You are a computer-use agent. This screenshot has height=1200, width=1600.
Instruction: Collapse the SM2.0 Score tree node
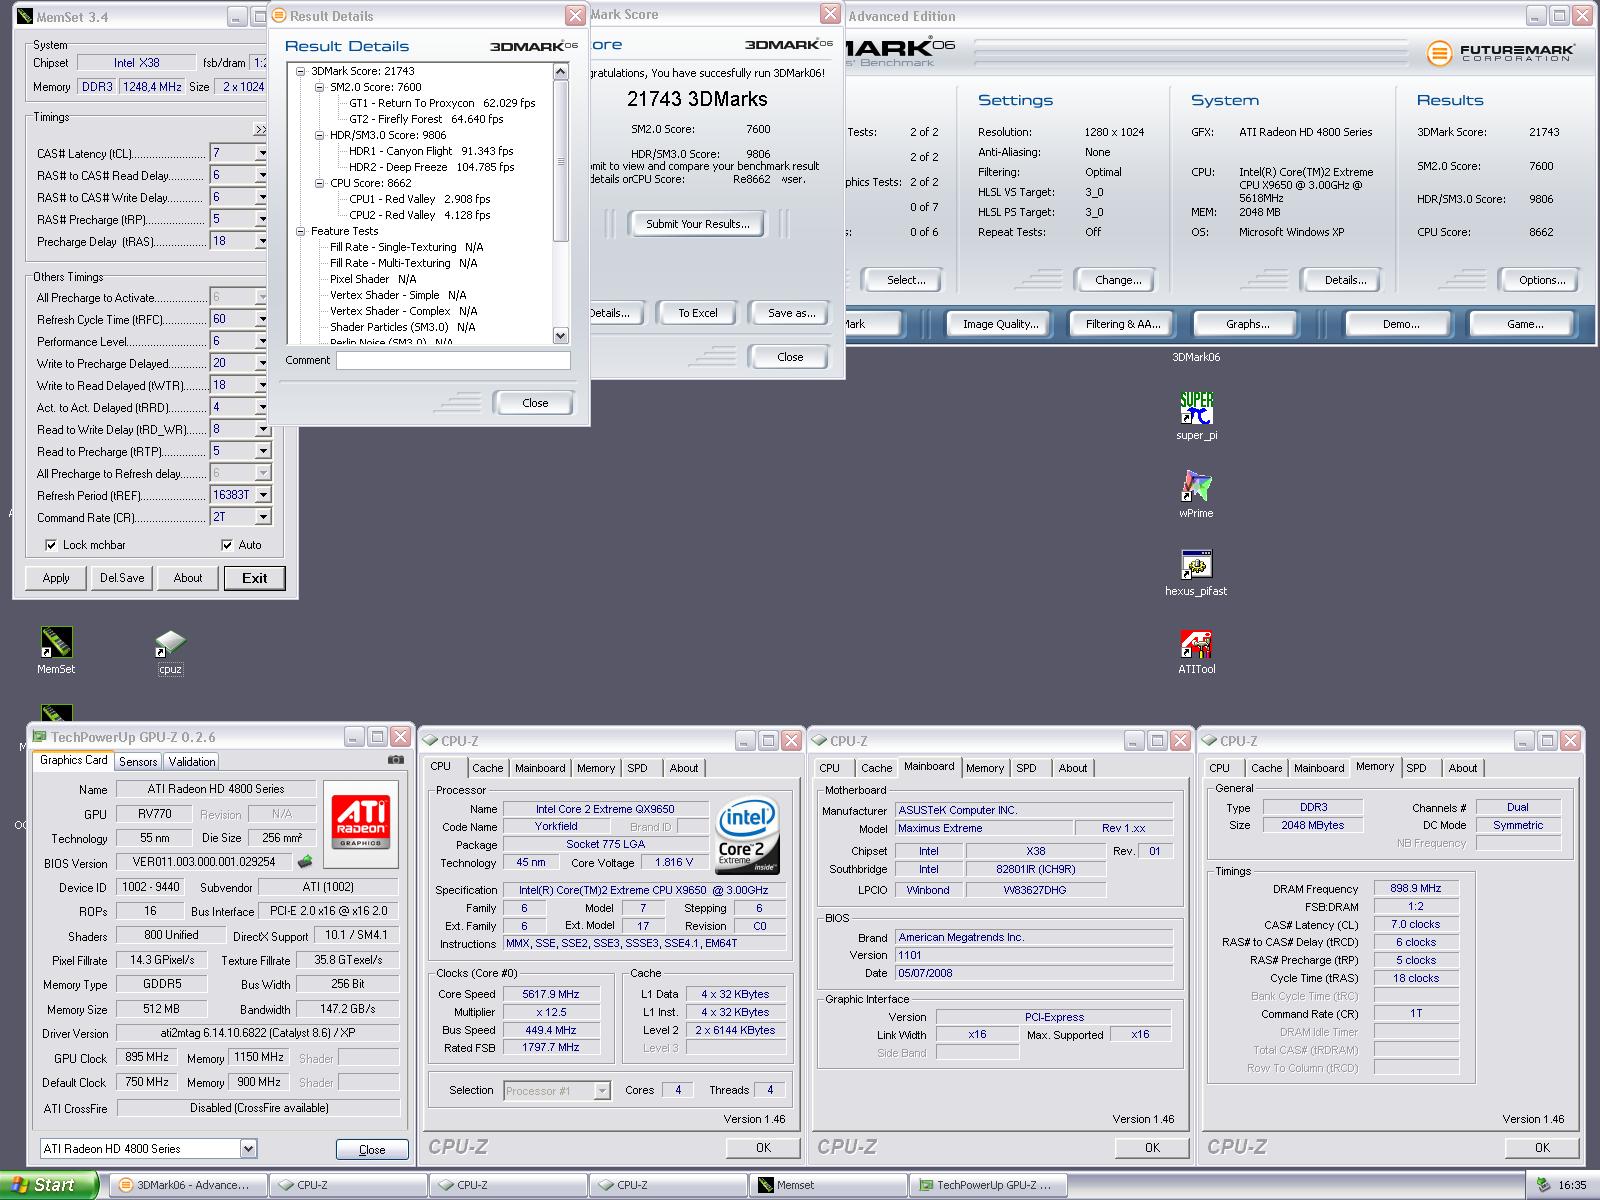pyautogui.click(x=320, y=87)
